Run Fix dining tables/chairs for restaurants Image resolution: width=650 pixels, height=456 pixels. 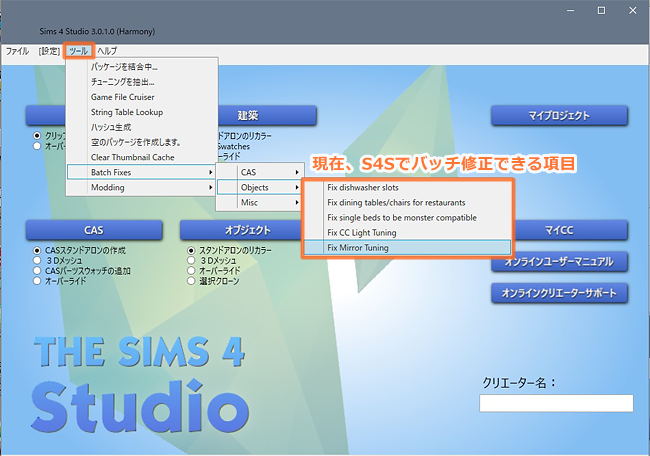[407, 203]
